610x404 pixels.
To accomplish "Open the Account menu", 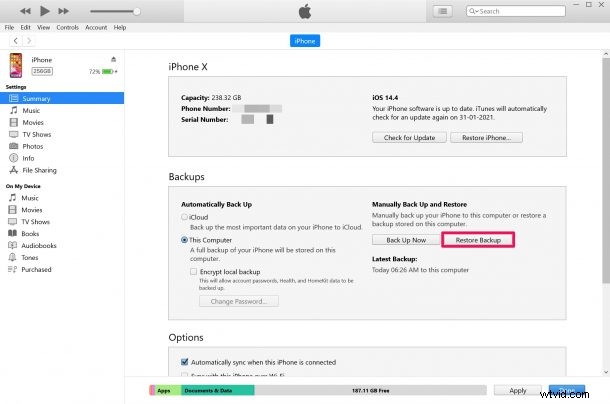I will [96, 28].
